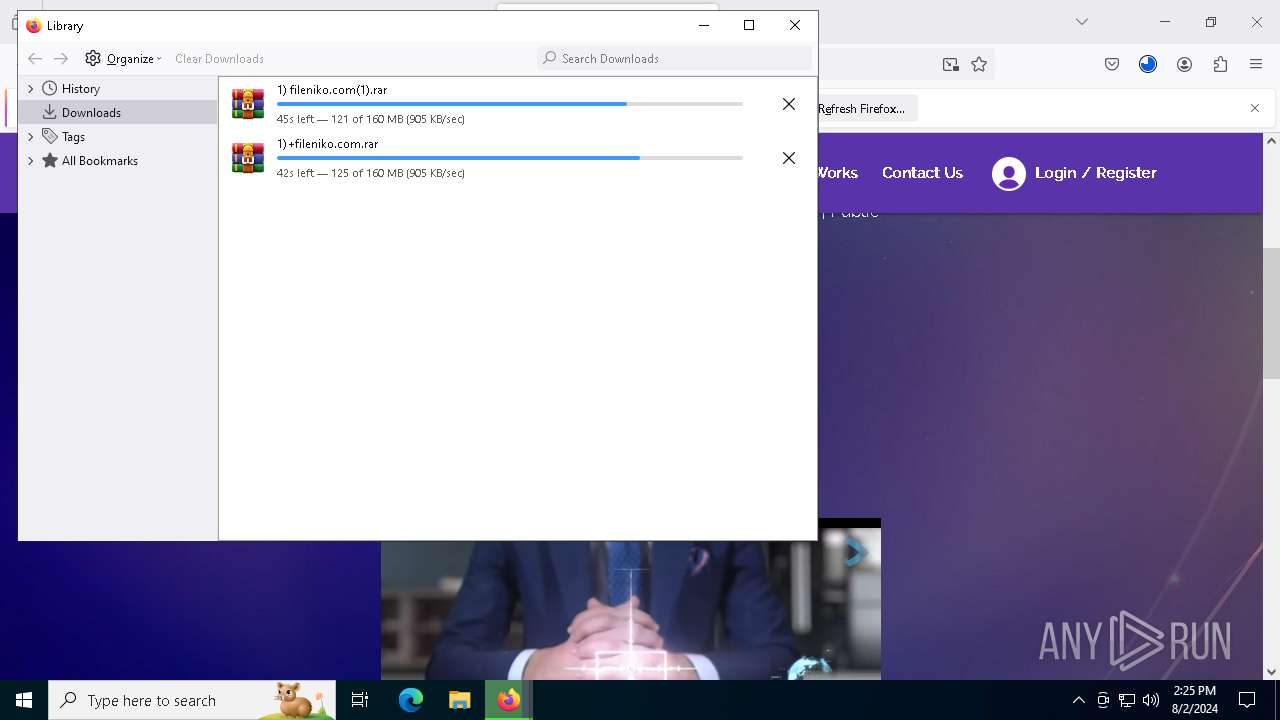This screenshot has height=720, width=1280.
Task: Expand the Tags tree node
Action: 30,137
